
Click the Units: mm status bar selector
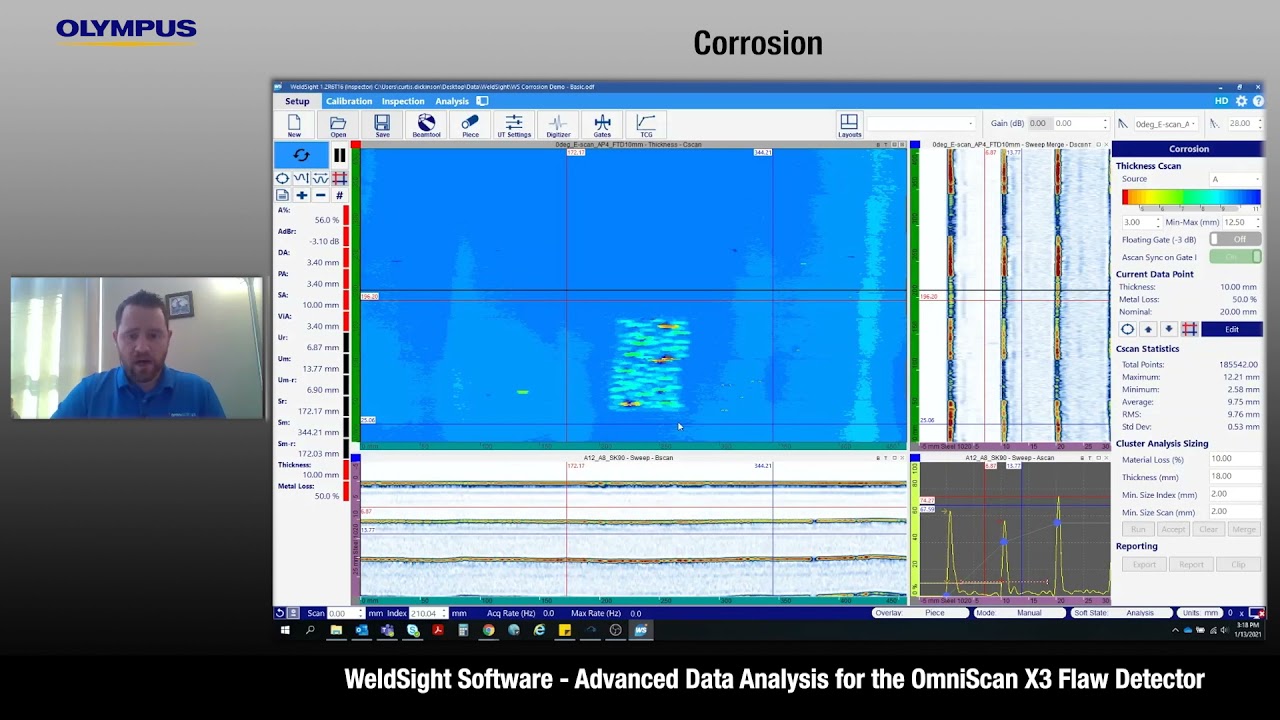tap(1202, 613)
